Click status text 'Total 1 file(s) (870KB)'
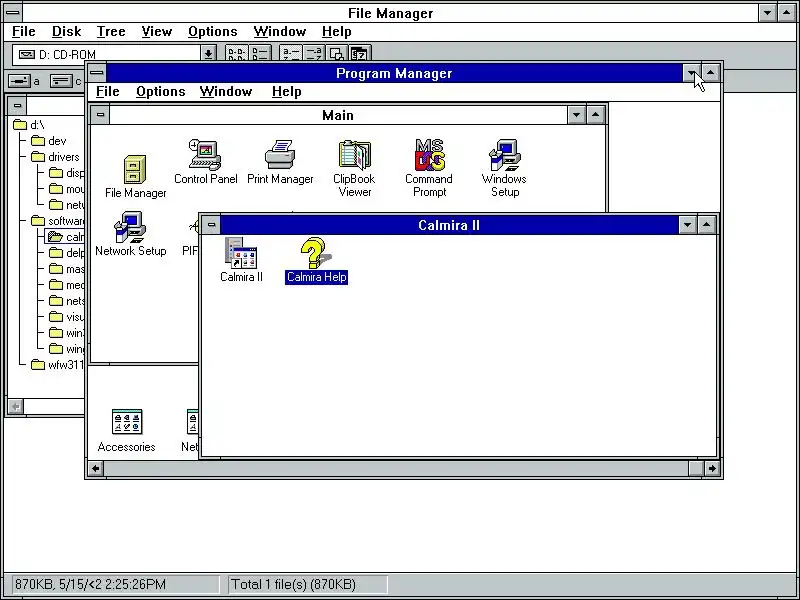Screen dimensions: 800x600 pyautogui.click(x=293, y=584)
